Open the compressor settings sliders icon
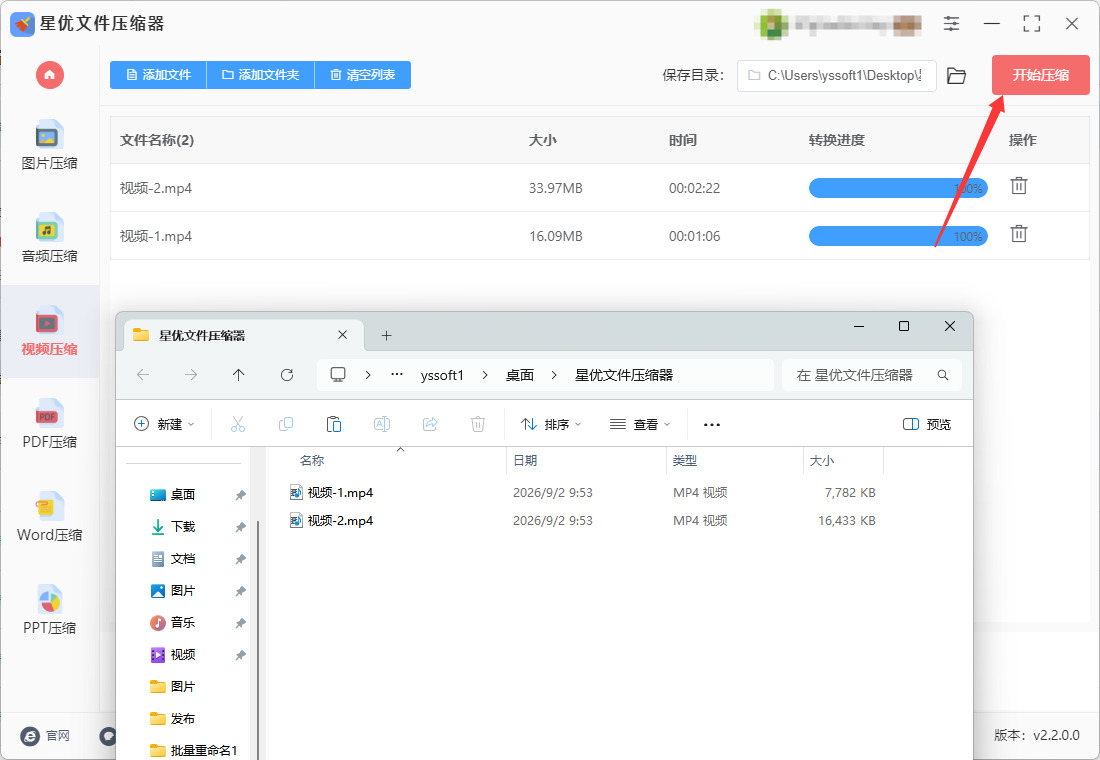Viewport: 1100px width, 760px height. (951, 23)
